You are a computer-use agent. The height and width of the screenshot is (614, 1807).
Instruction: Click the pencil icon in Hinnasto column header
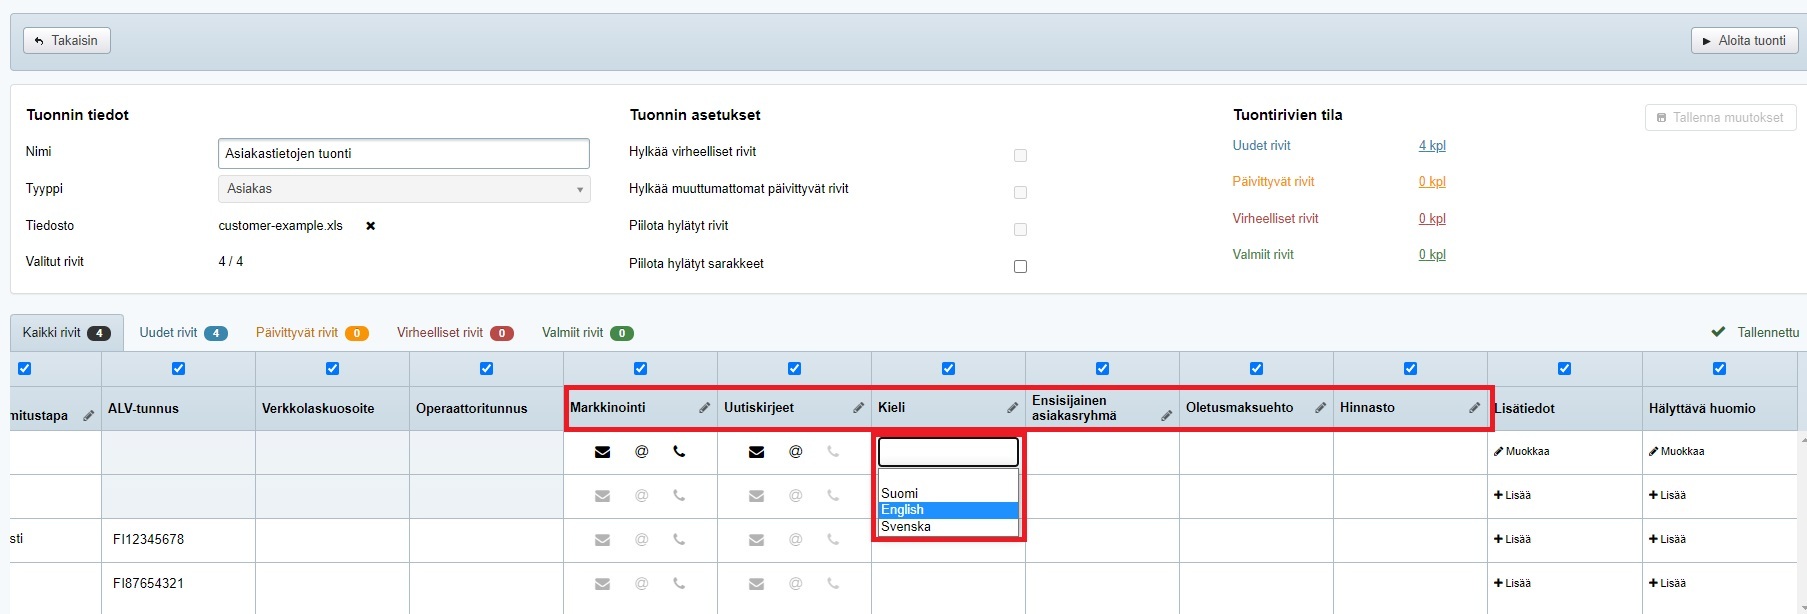pyautogui.click(x=1474, y=408)
